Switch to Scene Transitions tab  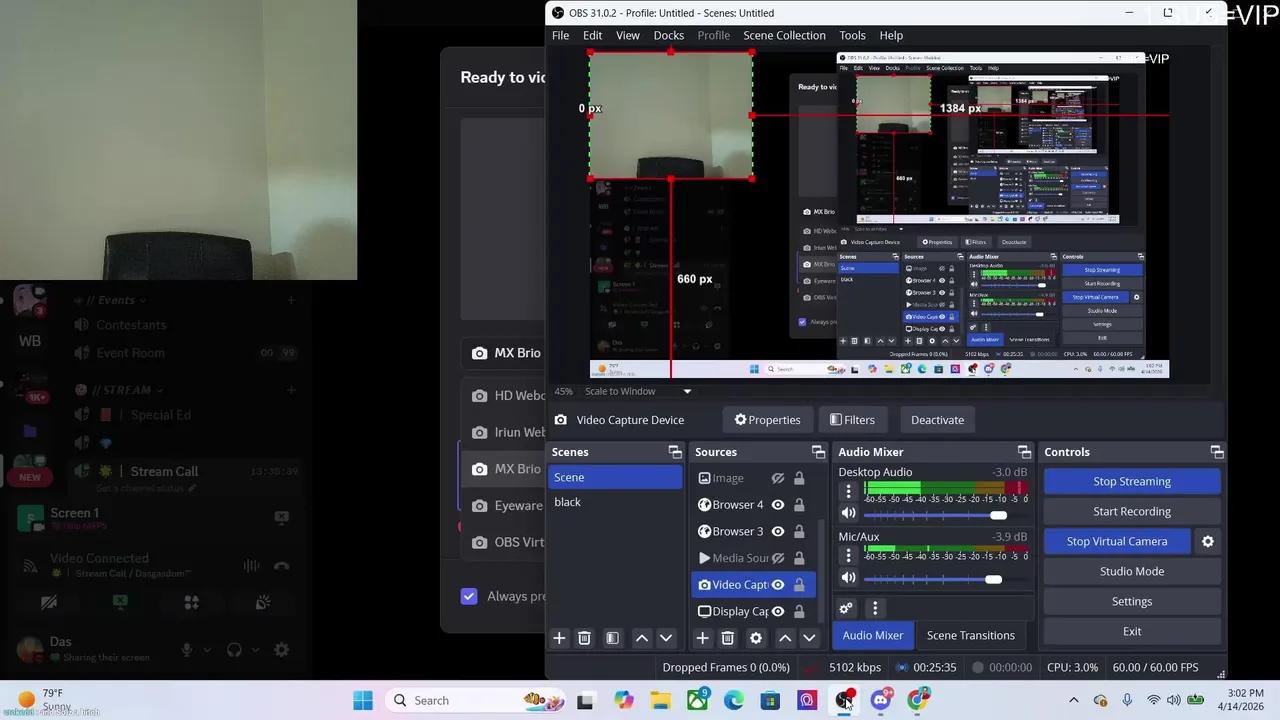(970, 635)
